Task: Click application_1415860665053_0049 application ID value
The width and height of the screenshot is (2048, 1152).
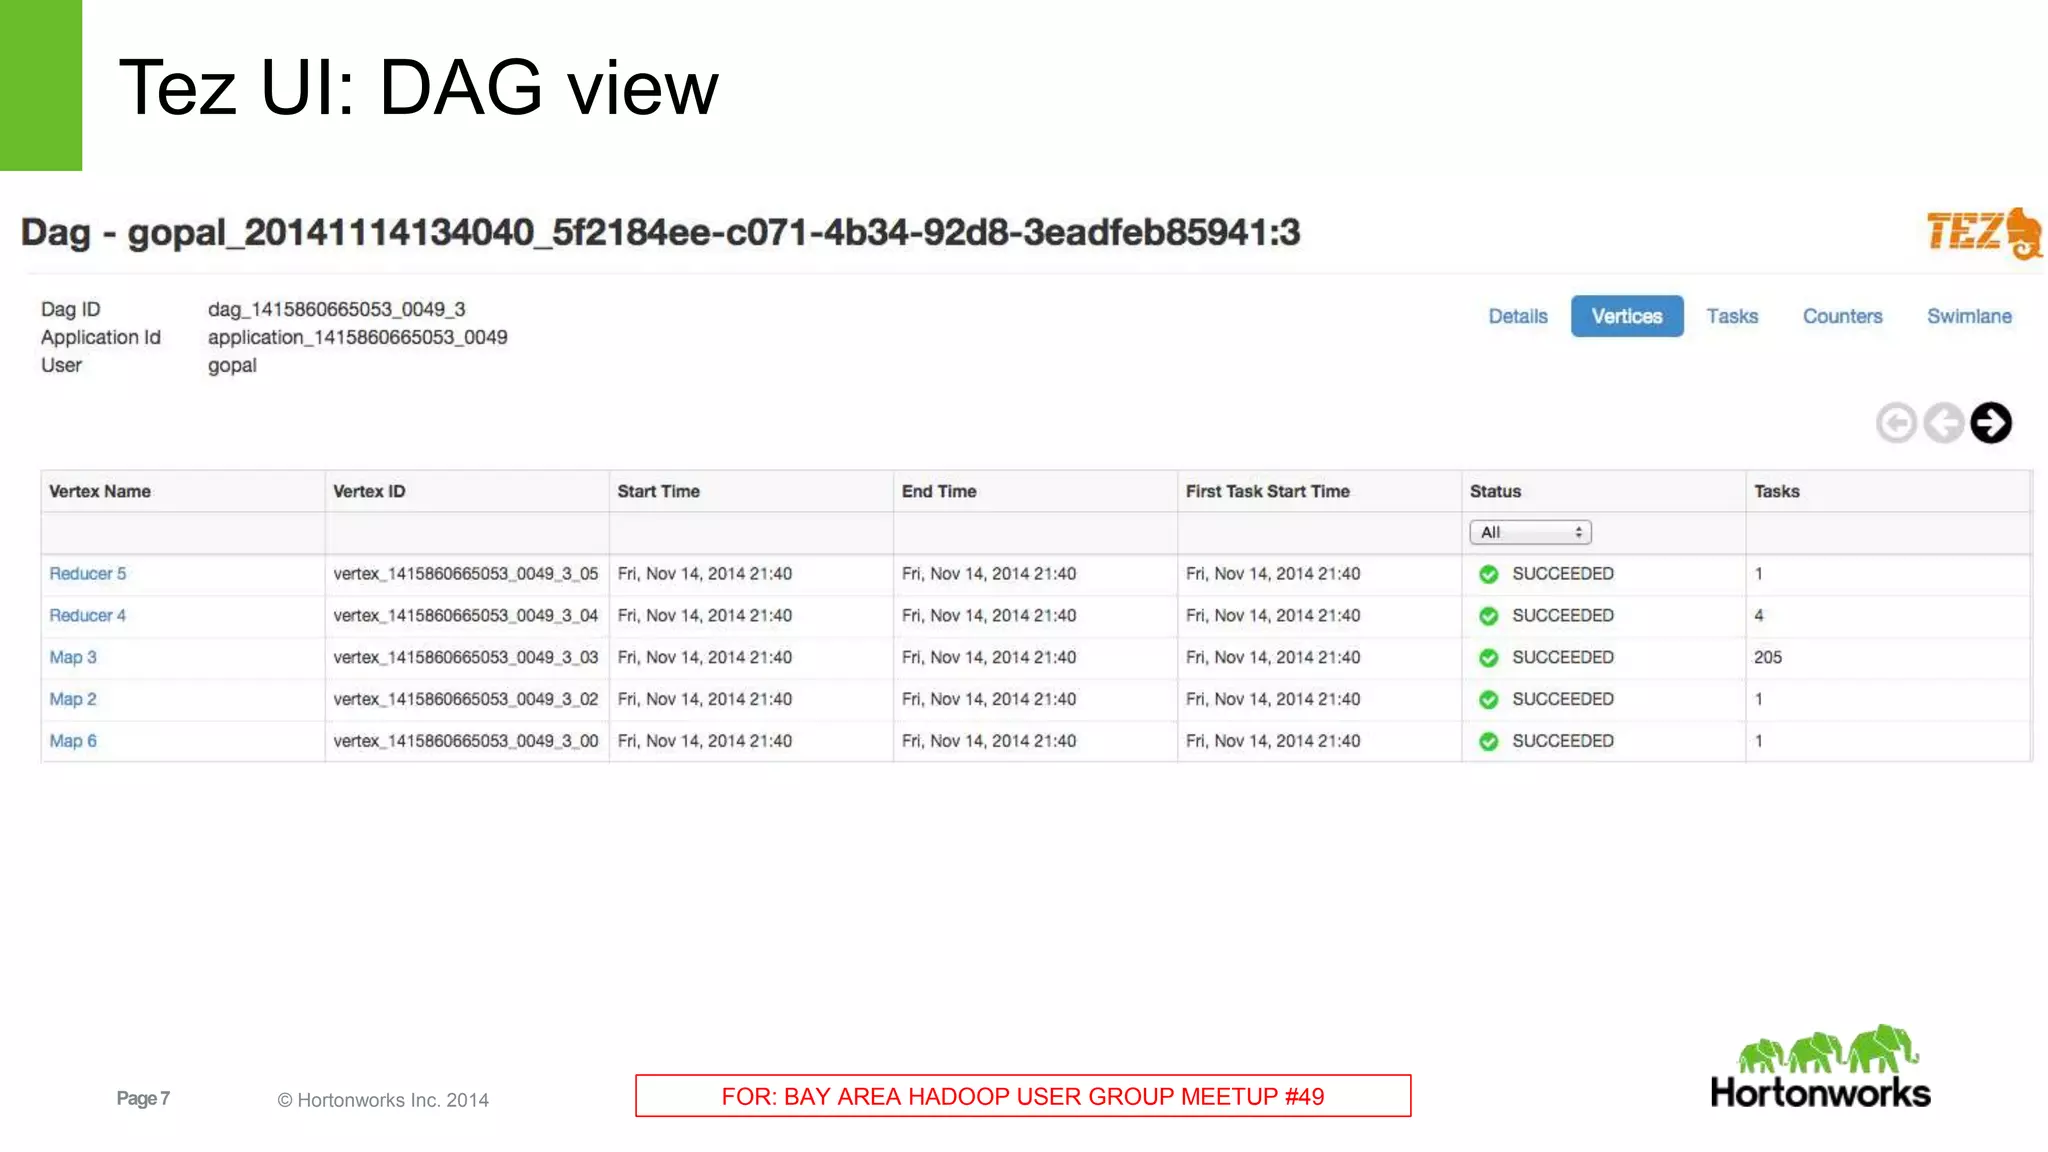Action: pyautogui.click(x=358, y=338)
